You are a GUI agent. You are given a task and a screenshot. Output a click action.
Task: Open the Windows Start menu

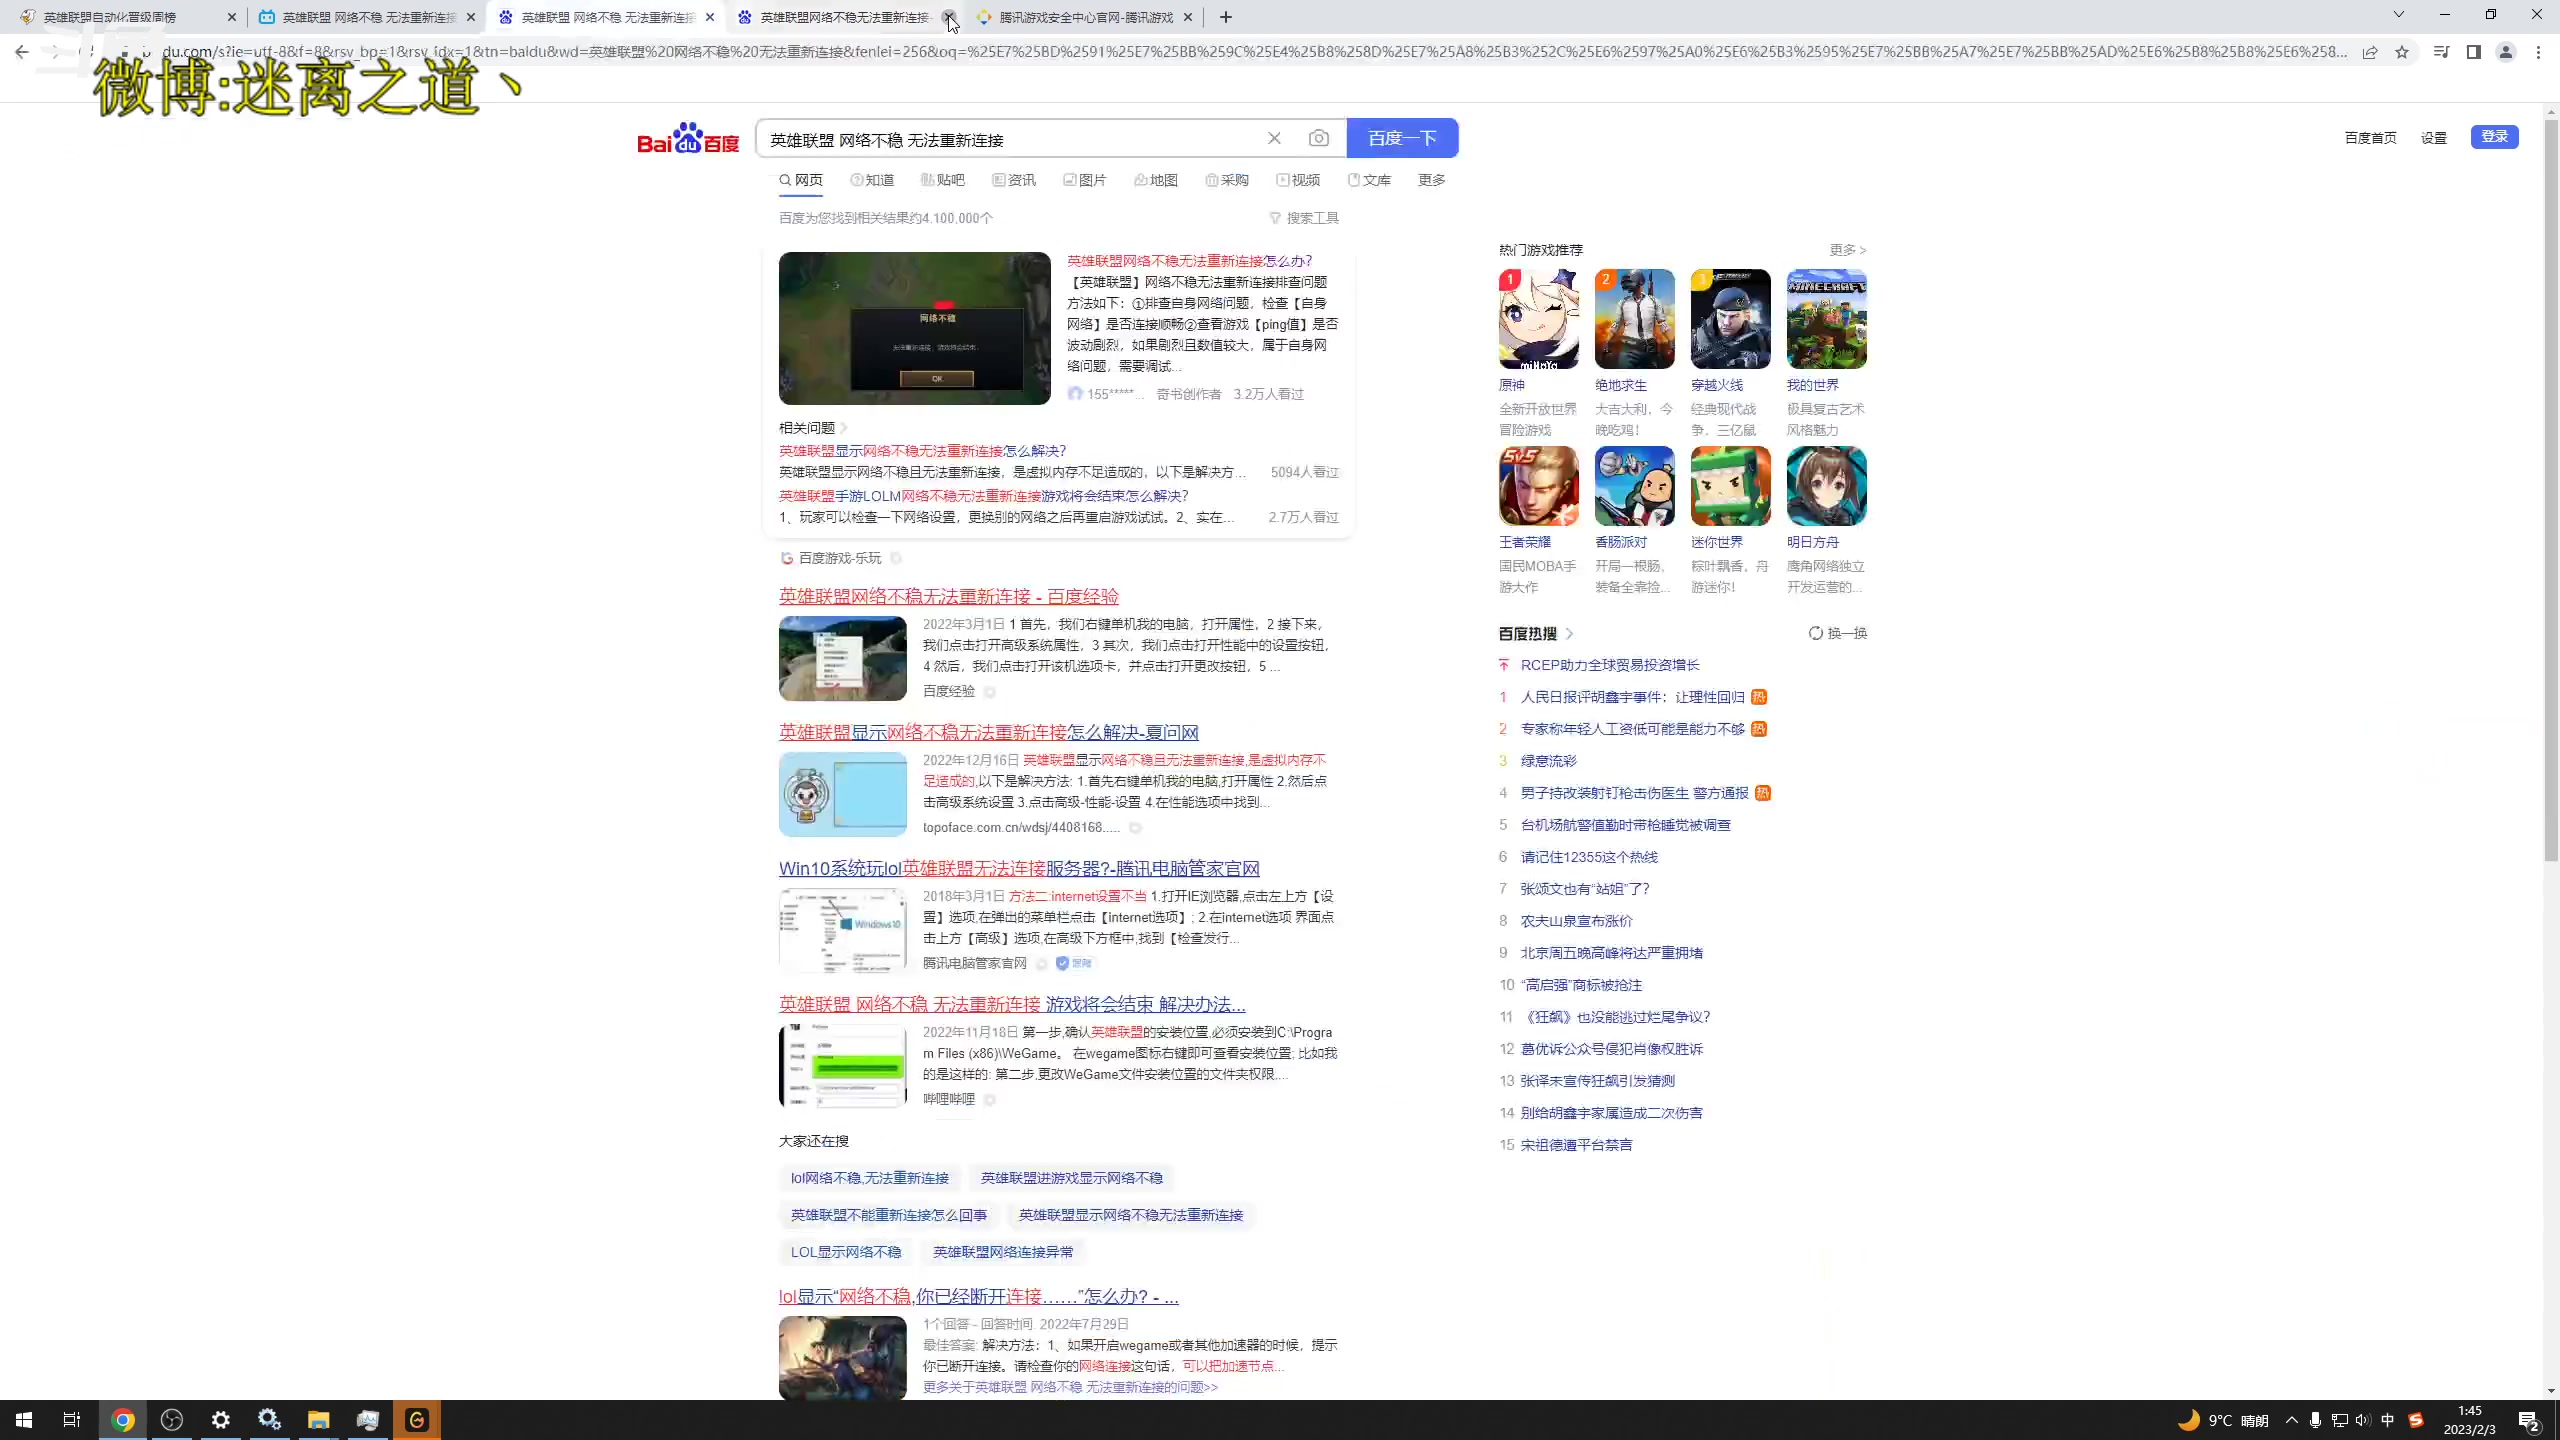point(22,1419)
